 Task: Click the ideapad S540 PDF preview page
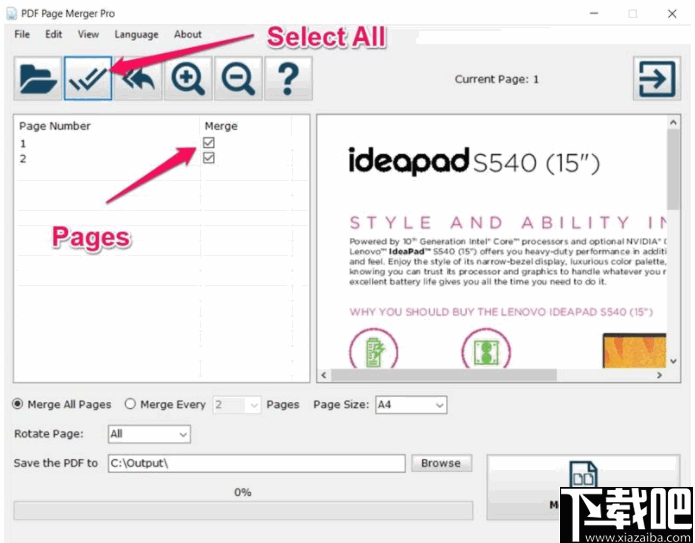pyautogui.click(x=492, y=242)
